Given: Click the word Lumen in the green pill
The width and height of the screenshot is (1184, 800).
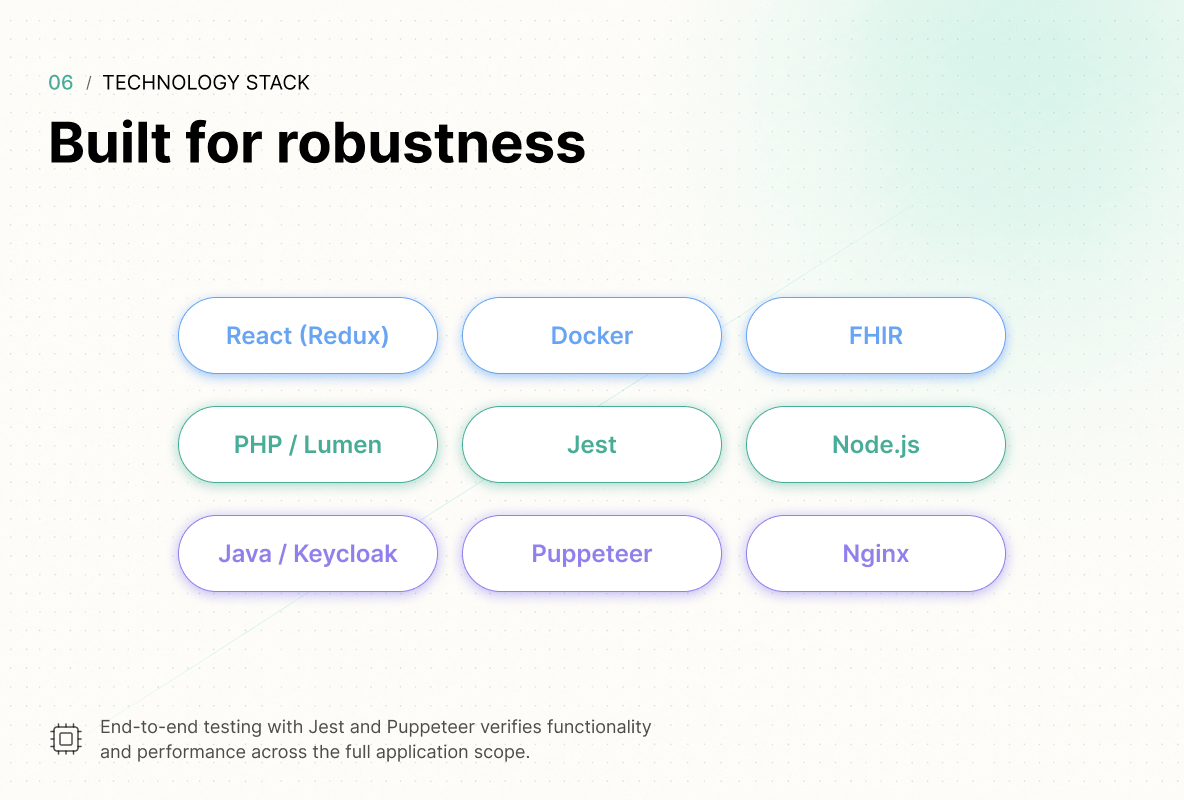Looking at the screenshot, I should pos(343,445).
